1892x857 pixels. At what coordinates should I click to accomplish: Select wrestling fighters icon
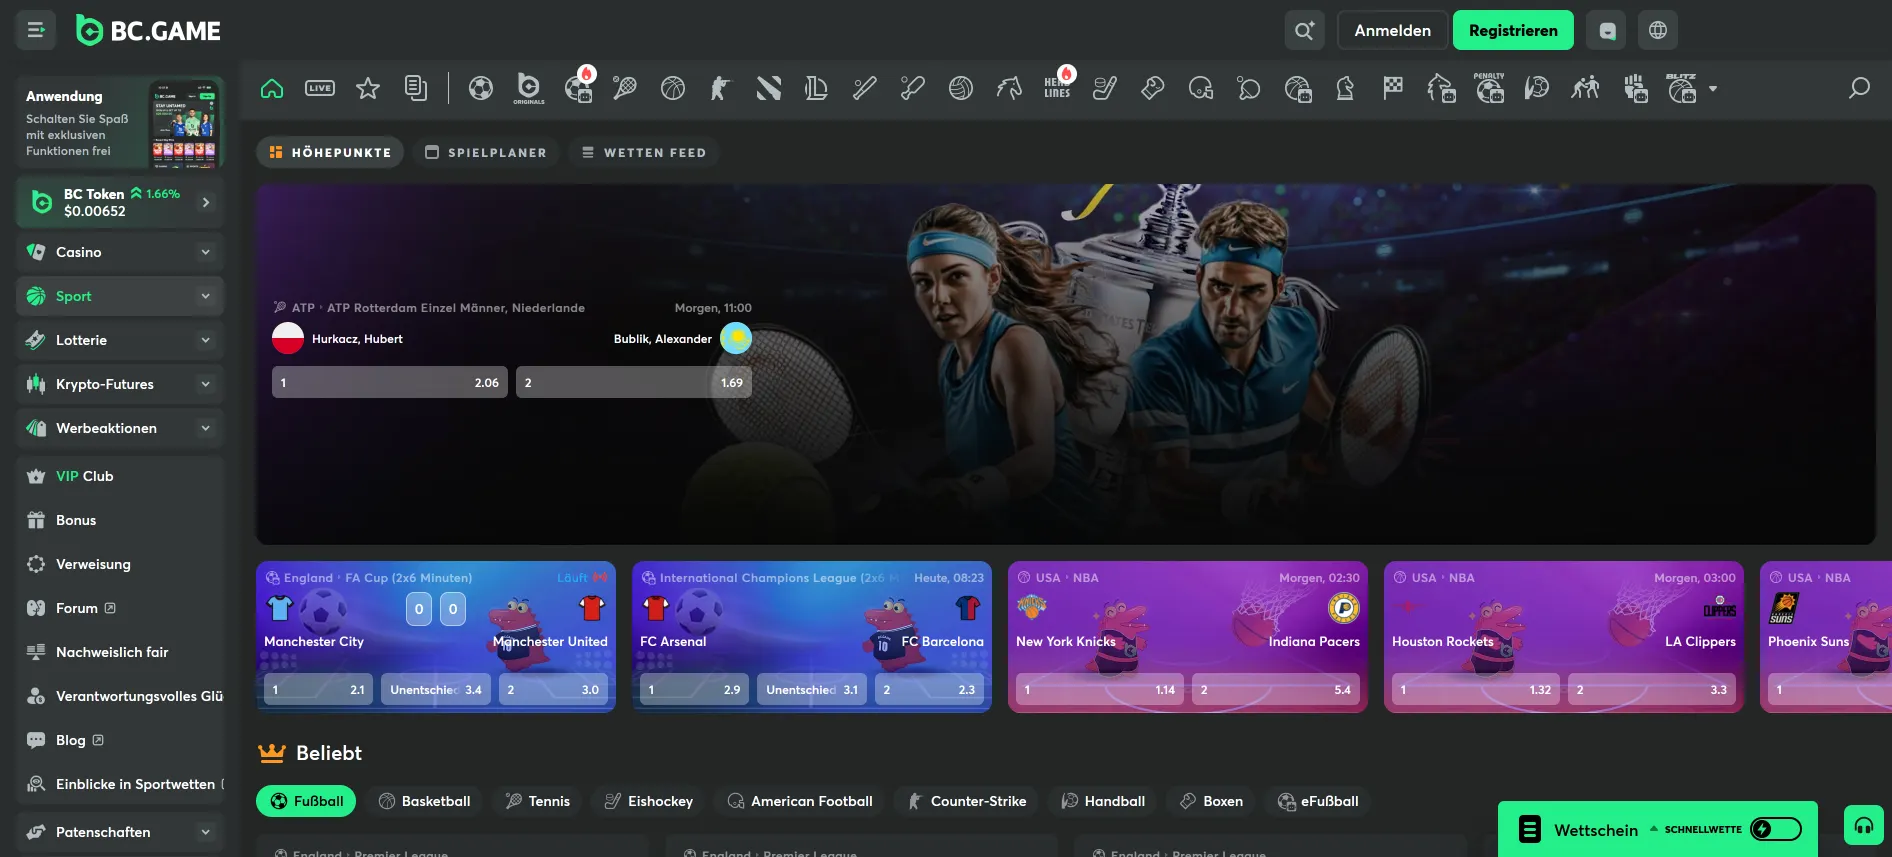coord(1585,88)
